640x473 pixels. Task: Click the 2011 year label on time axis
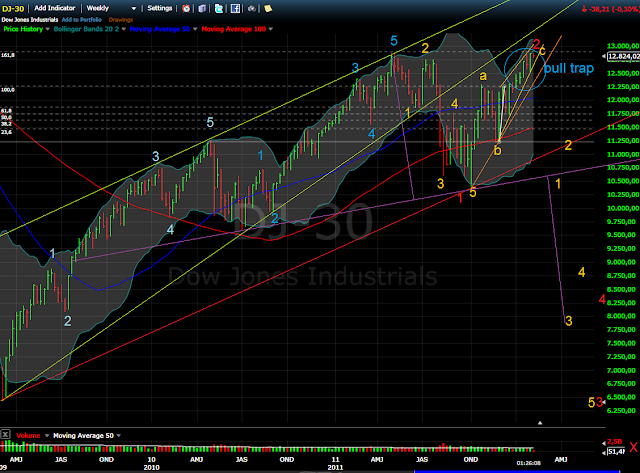pos(335,468)
